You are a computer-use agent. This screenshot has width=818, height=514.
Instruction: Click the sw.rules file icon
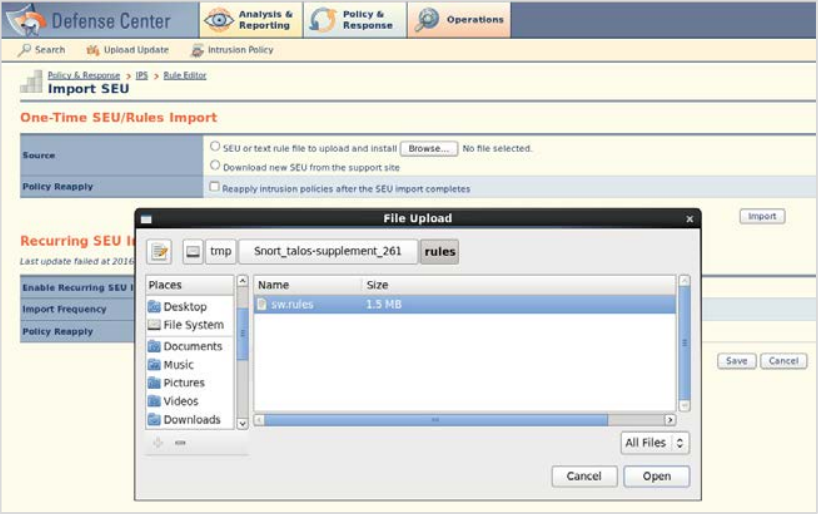coord(262,305)
